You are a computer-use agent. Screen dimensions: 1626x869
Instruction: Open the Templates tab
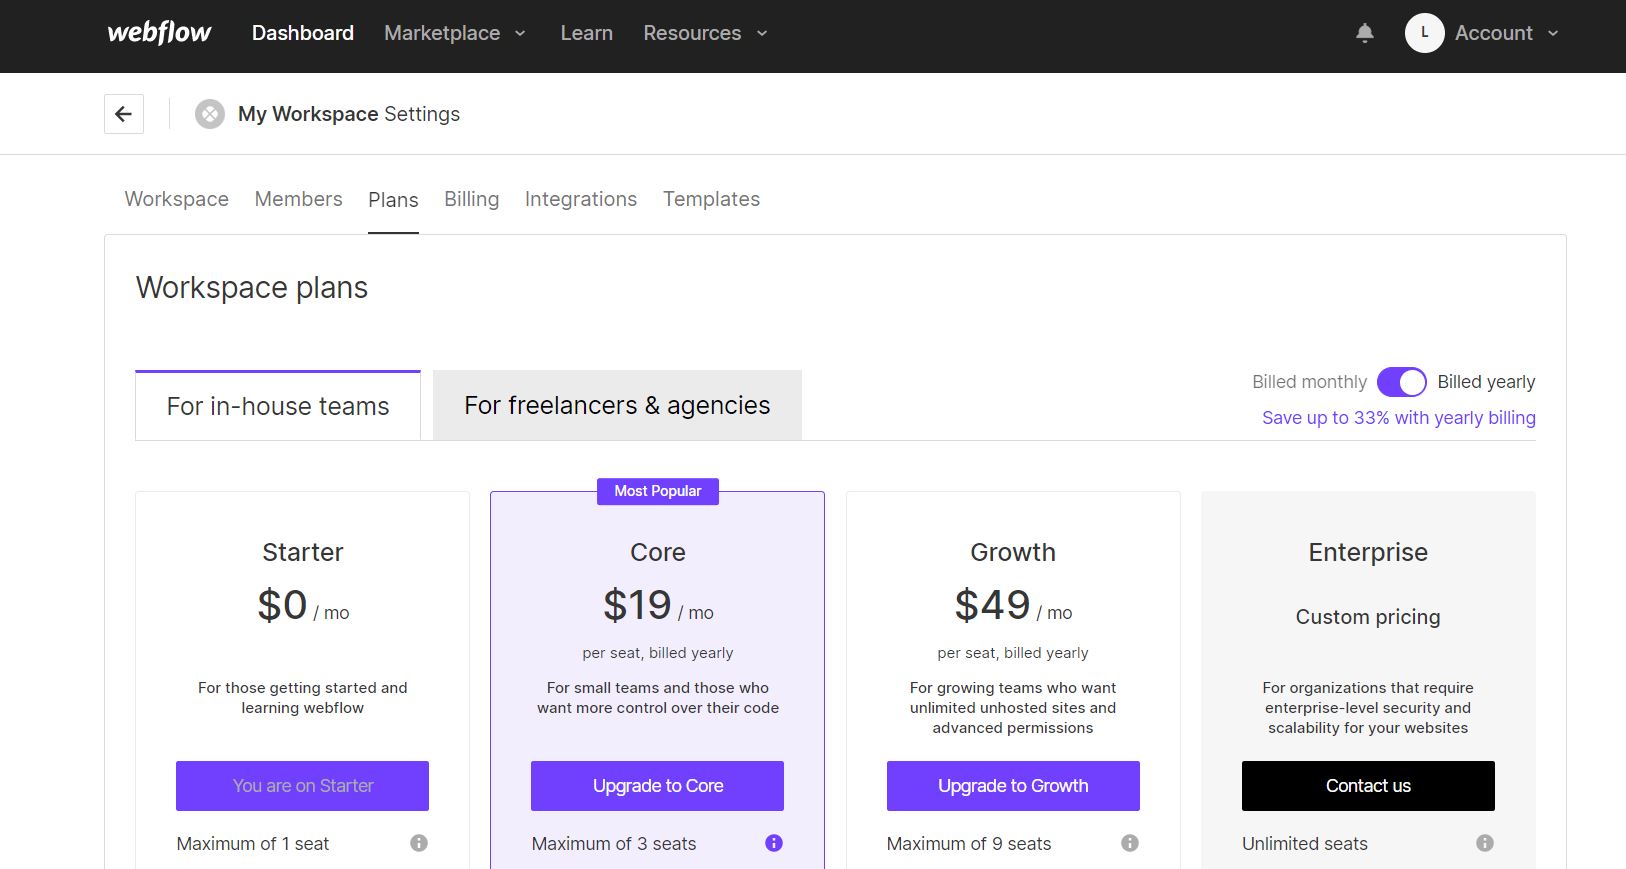[712, 199]
